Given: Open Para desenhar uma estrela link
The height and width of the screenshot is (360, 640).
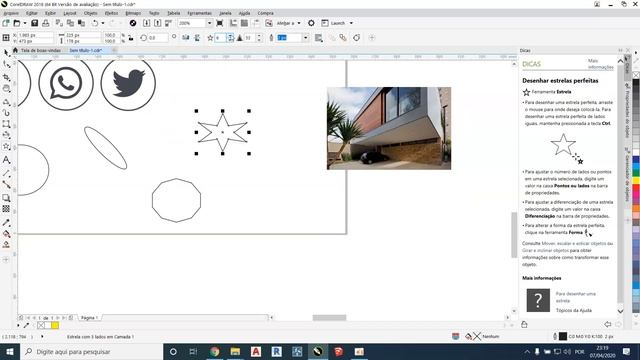Looking at the screenshot, I should pos(576,297).
